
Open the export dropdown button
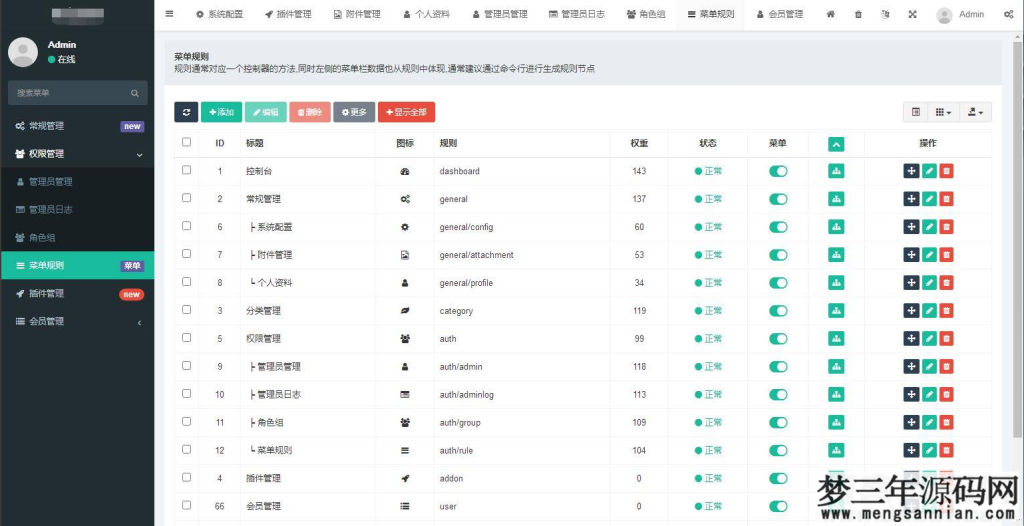coord(975,112)
